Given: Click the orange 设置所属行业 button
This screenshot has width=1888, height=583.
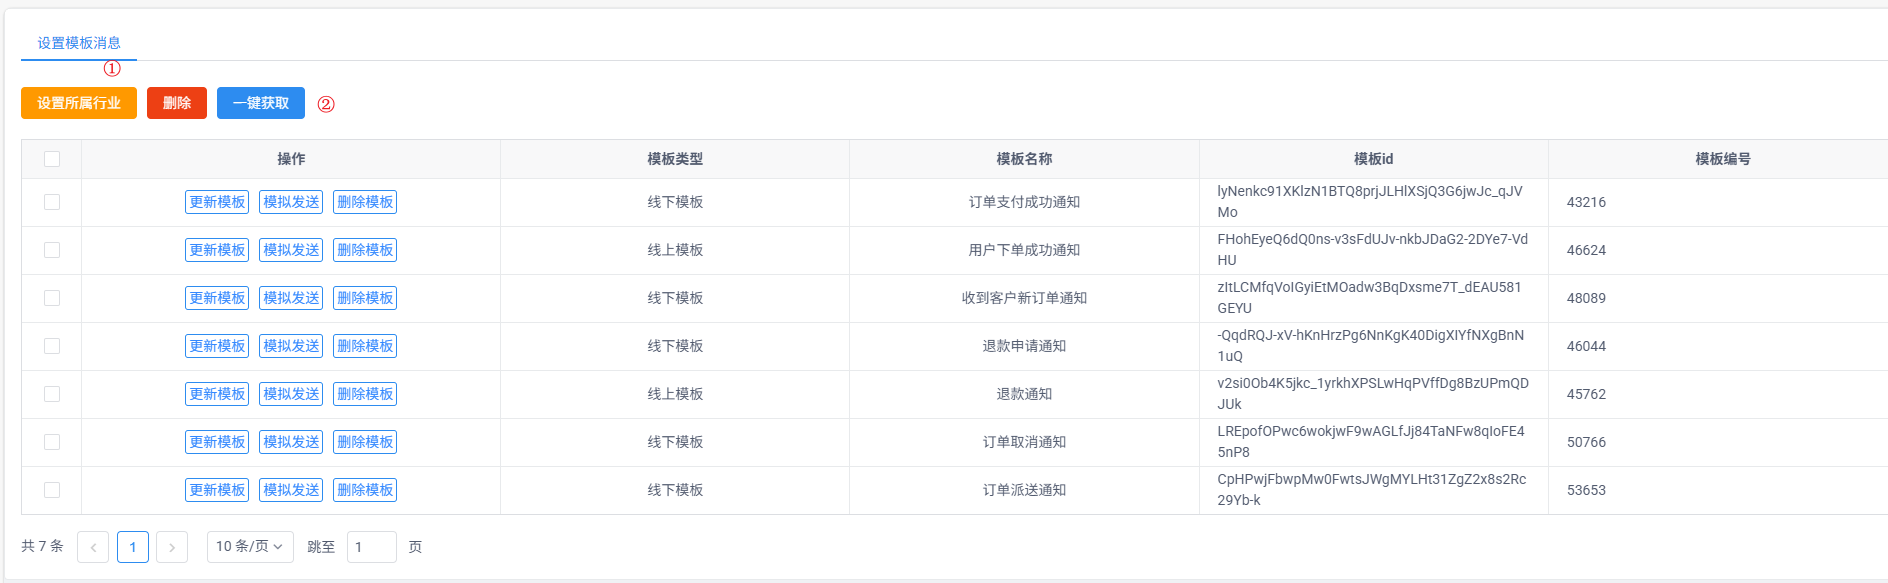Looking at the screenshot, I should [79, 103].
